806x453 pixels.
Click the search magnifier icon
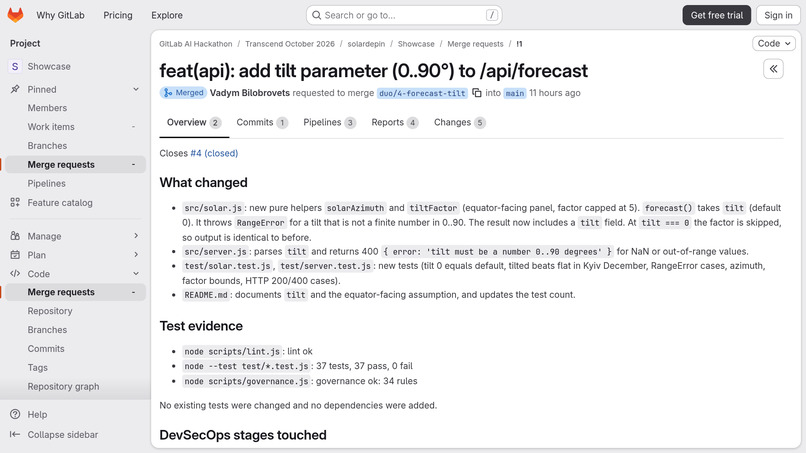[x=317, y=15]
